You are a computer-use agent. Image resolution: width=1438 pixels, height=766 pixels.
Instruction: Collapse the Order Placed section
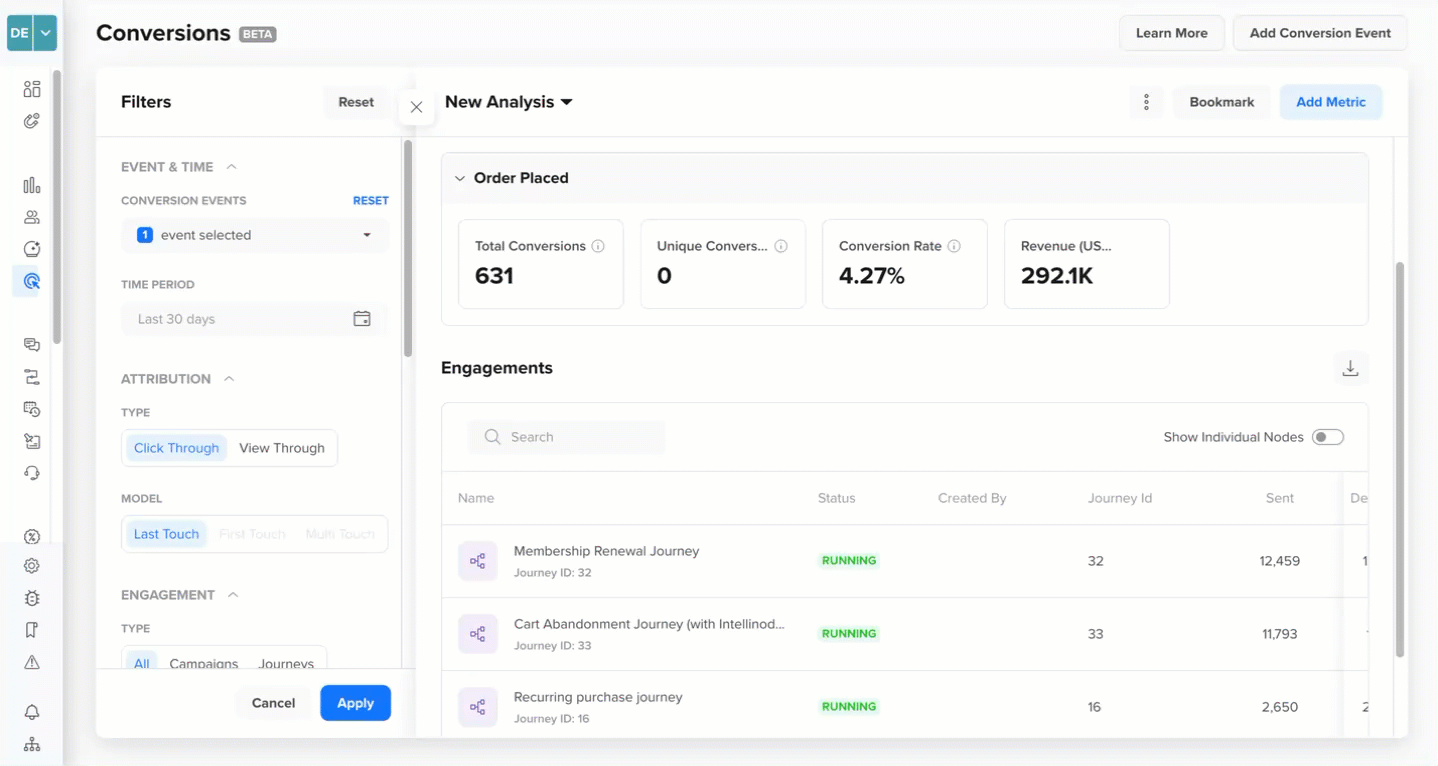point(460,178)
